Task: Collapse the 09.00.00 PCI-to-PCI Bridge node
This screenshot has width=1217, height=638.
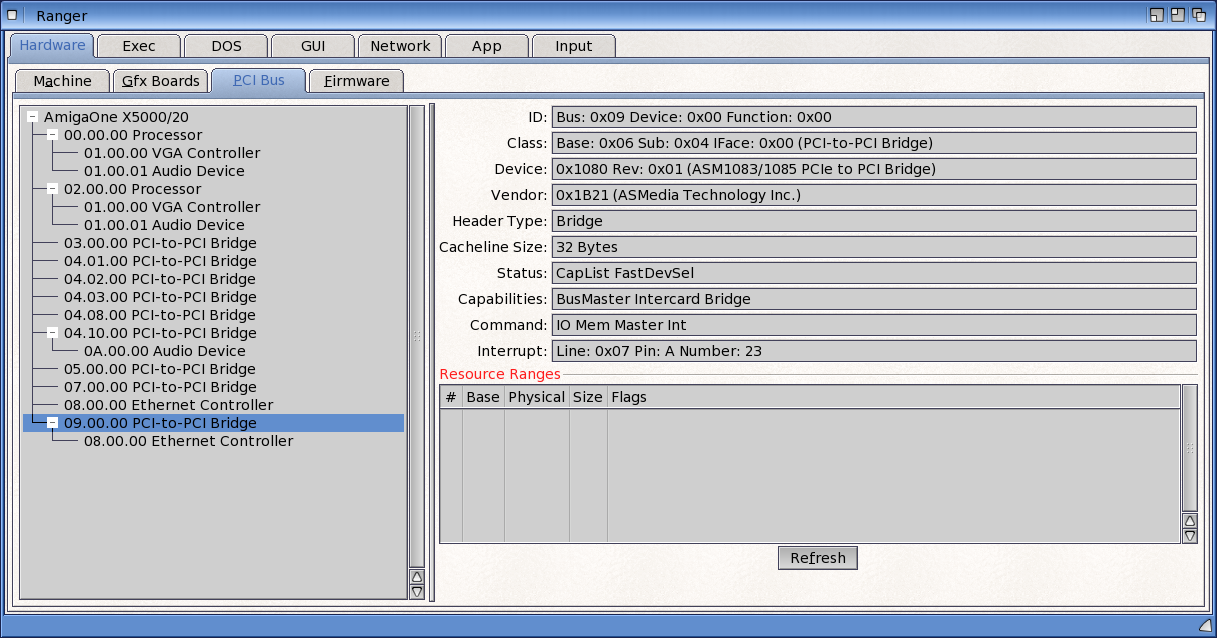Action: [x=53, y=423]
